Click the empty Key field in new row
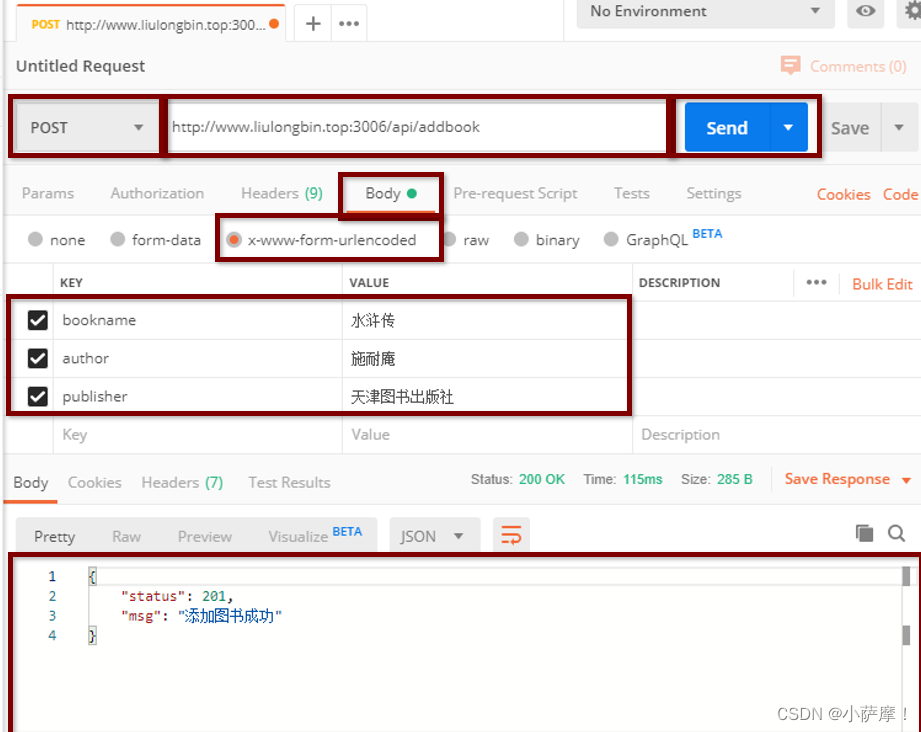The width and height of the screenshot is (921, 732). coord(197,435)
